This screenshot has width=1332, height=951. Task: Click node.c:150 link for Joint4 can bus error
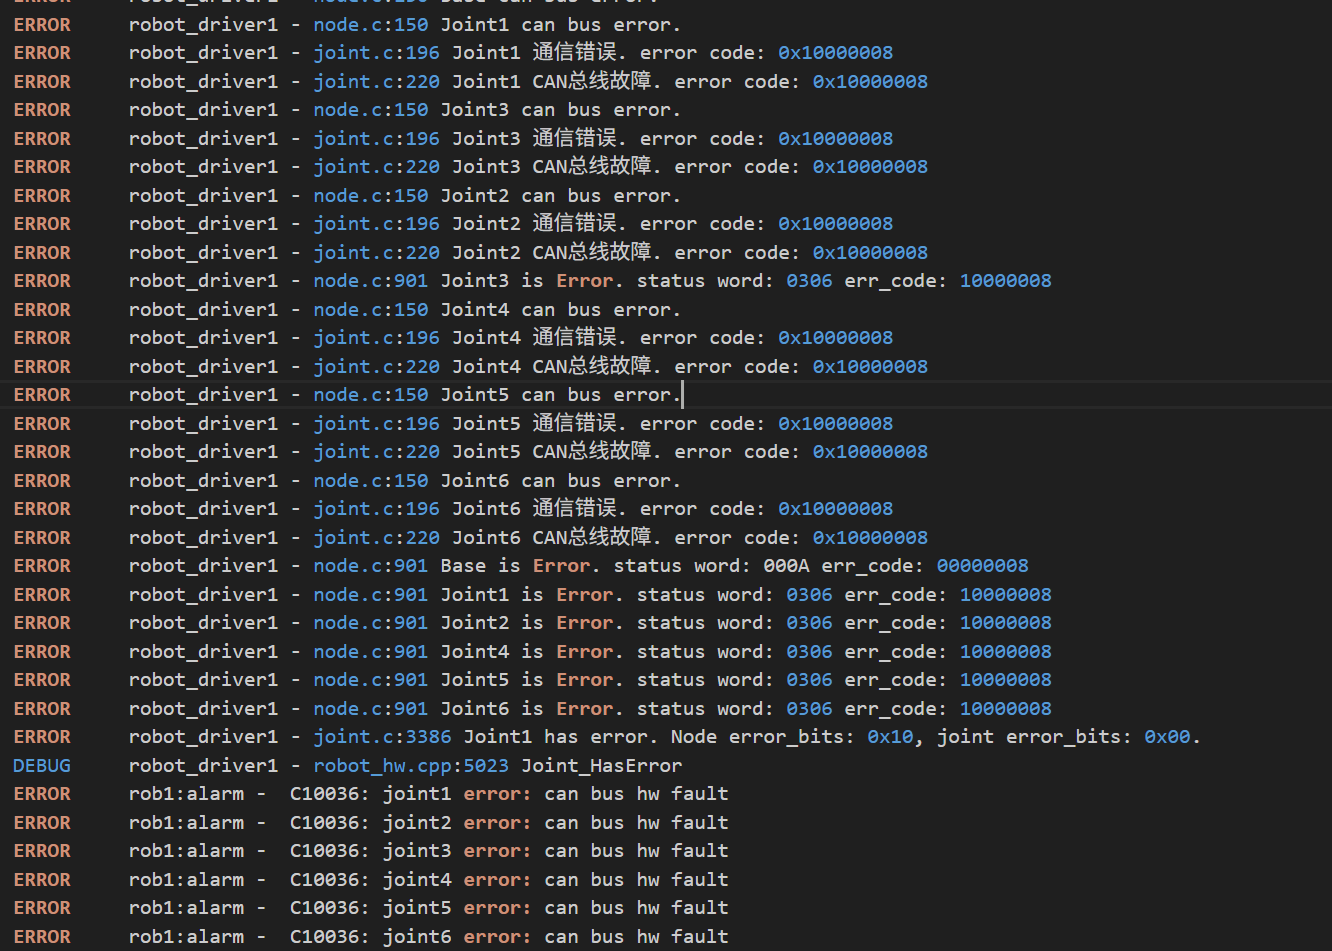click(x=370, y=310)
